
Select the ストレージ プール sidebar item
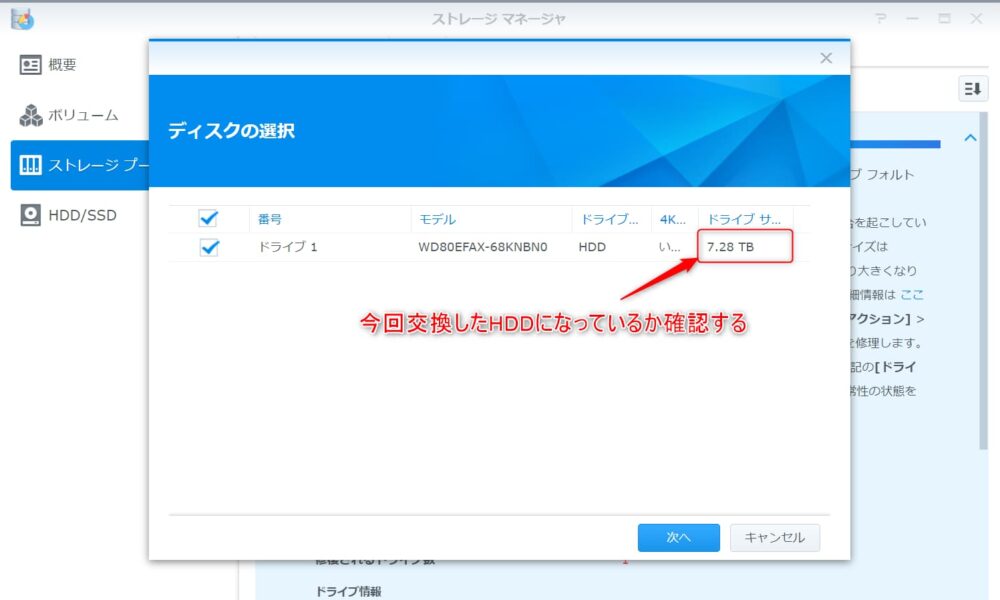[x=80, y=165]
